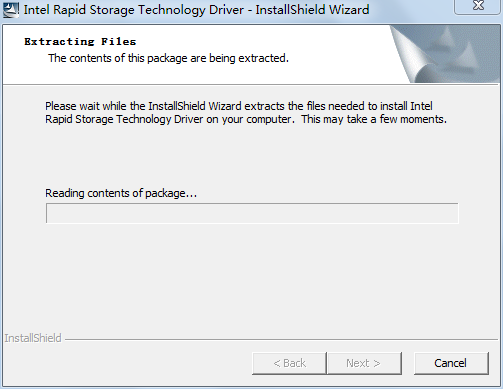Click the grayed-out Next button
The width and height of the screenshot is (503, 389).
pos(364,363)
